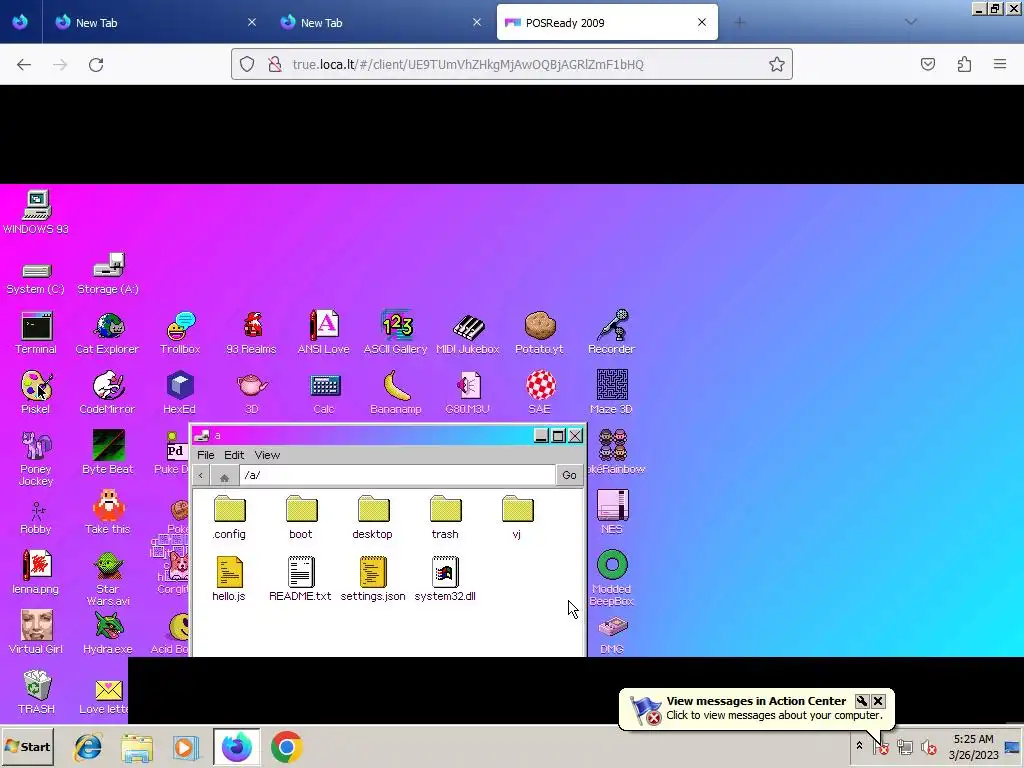Select the desktop folder
The width and height of the screenshot is (1024, 768).
coord(373,517)
